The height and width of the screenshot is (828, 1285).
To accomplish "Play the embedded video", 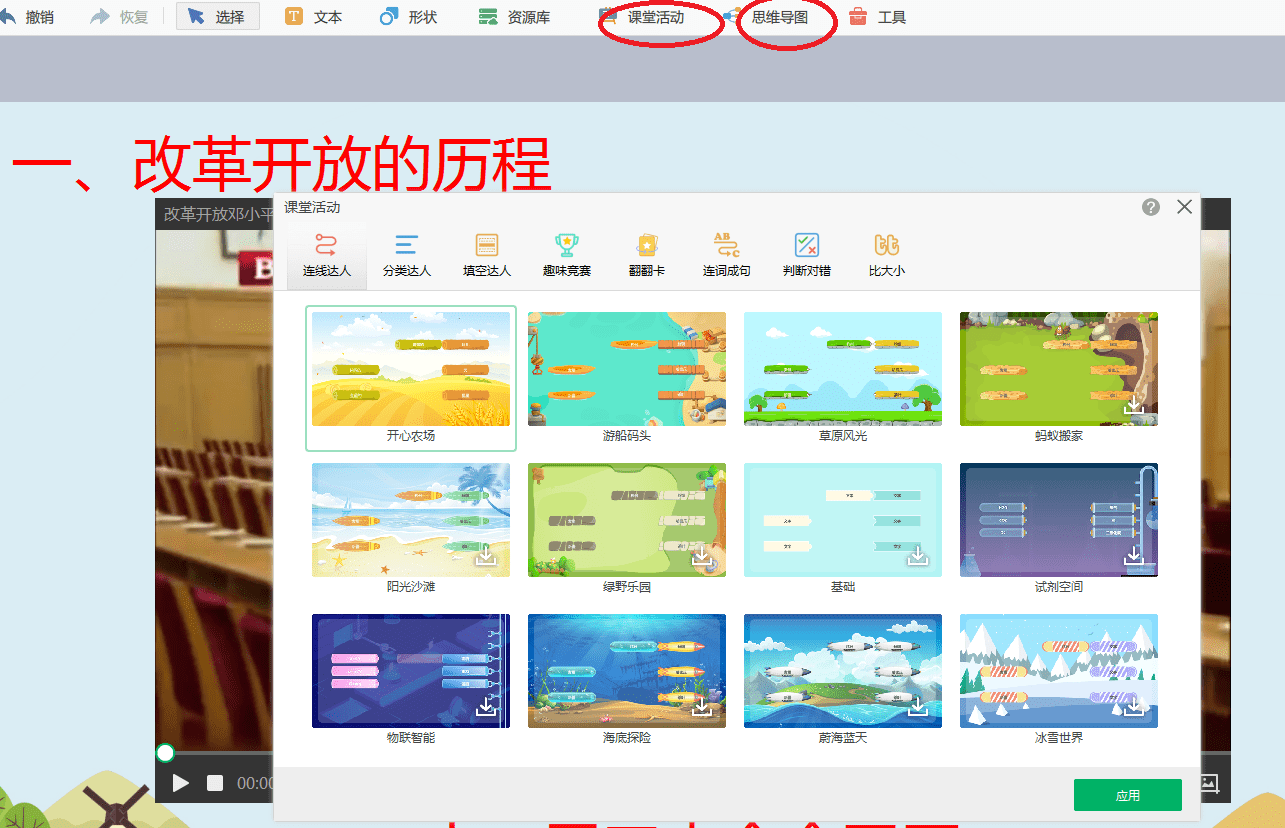I will point(181,783).
